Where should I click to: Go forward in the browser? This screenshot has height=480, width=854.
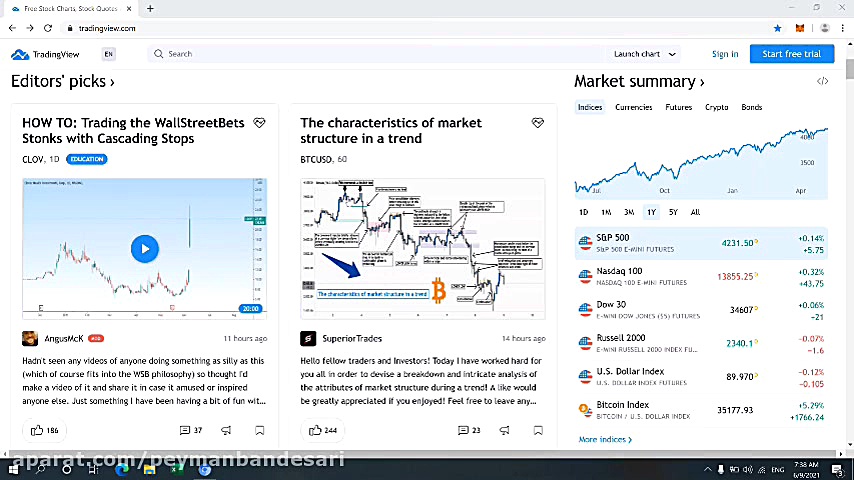click(30, 28)
